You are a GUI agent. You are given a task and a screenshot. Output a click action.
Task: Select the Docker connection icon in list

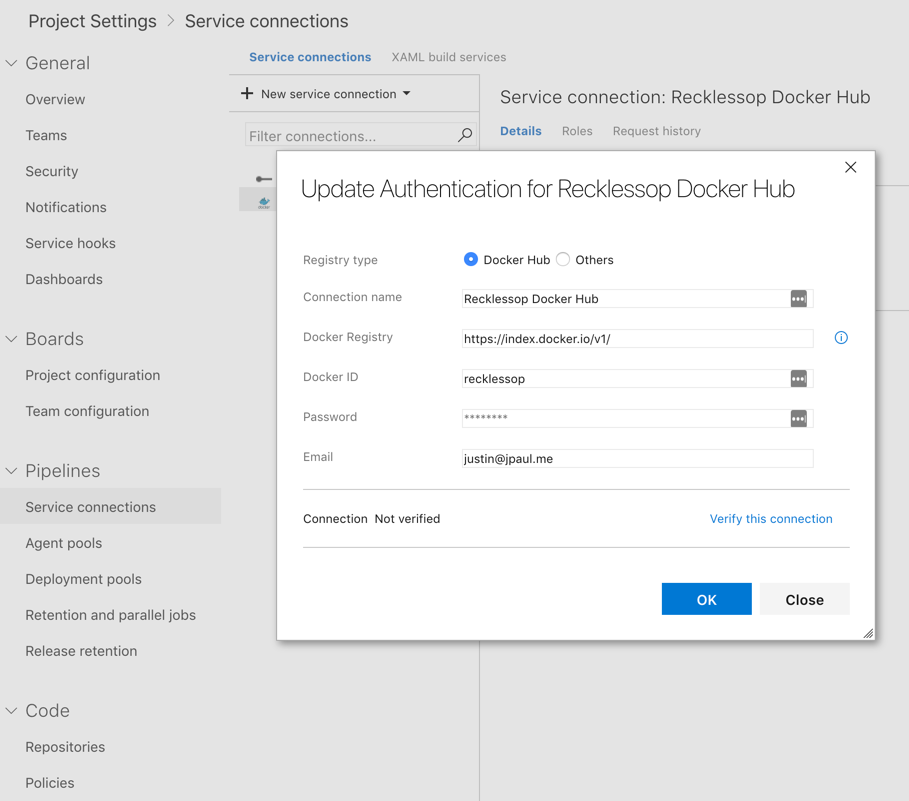[264, 202]
